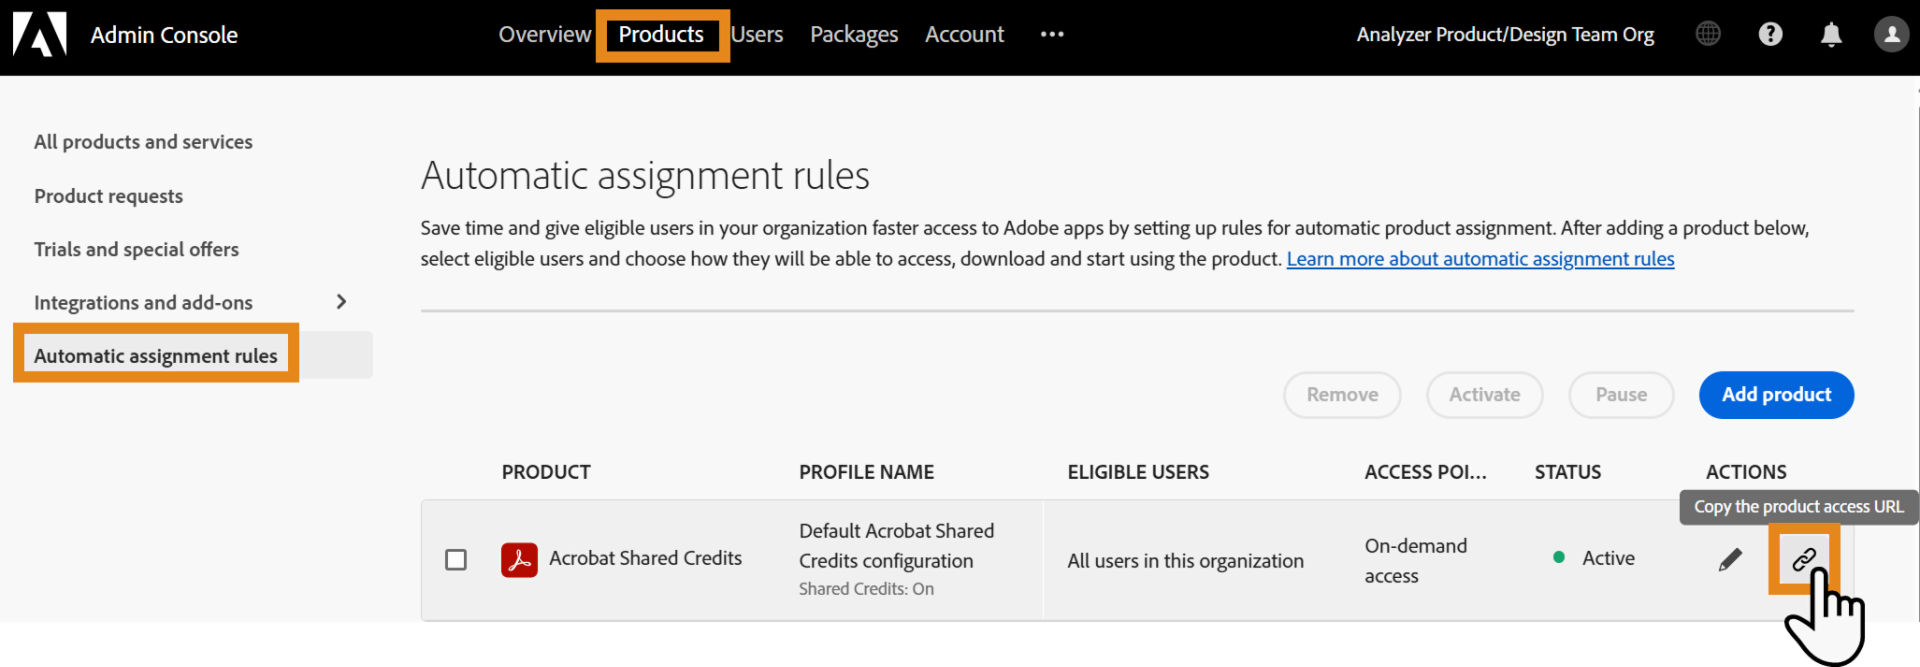Open the notifications bell
1920x667 pixels.
coord(1831,35)
